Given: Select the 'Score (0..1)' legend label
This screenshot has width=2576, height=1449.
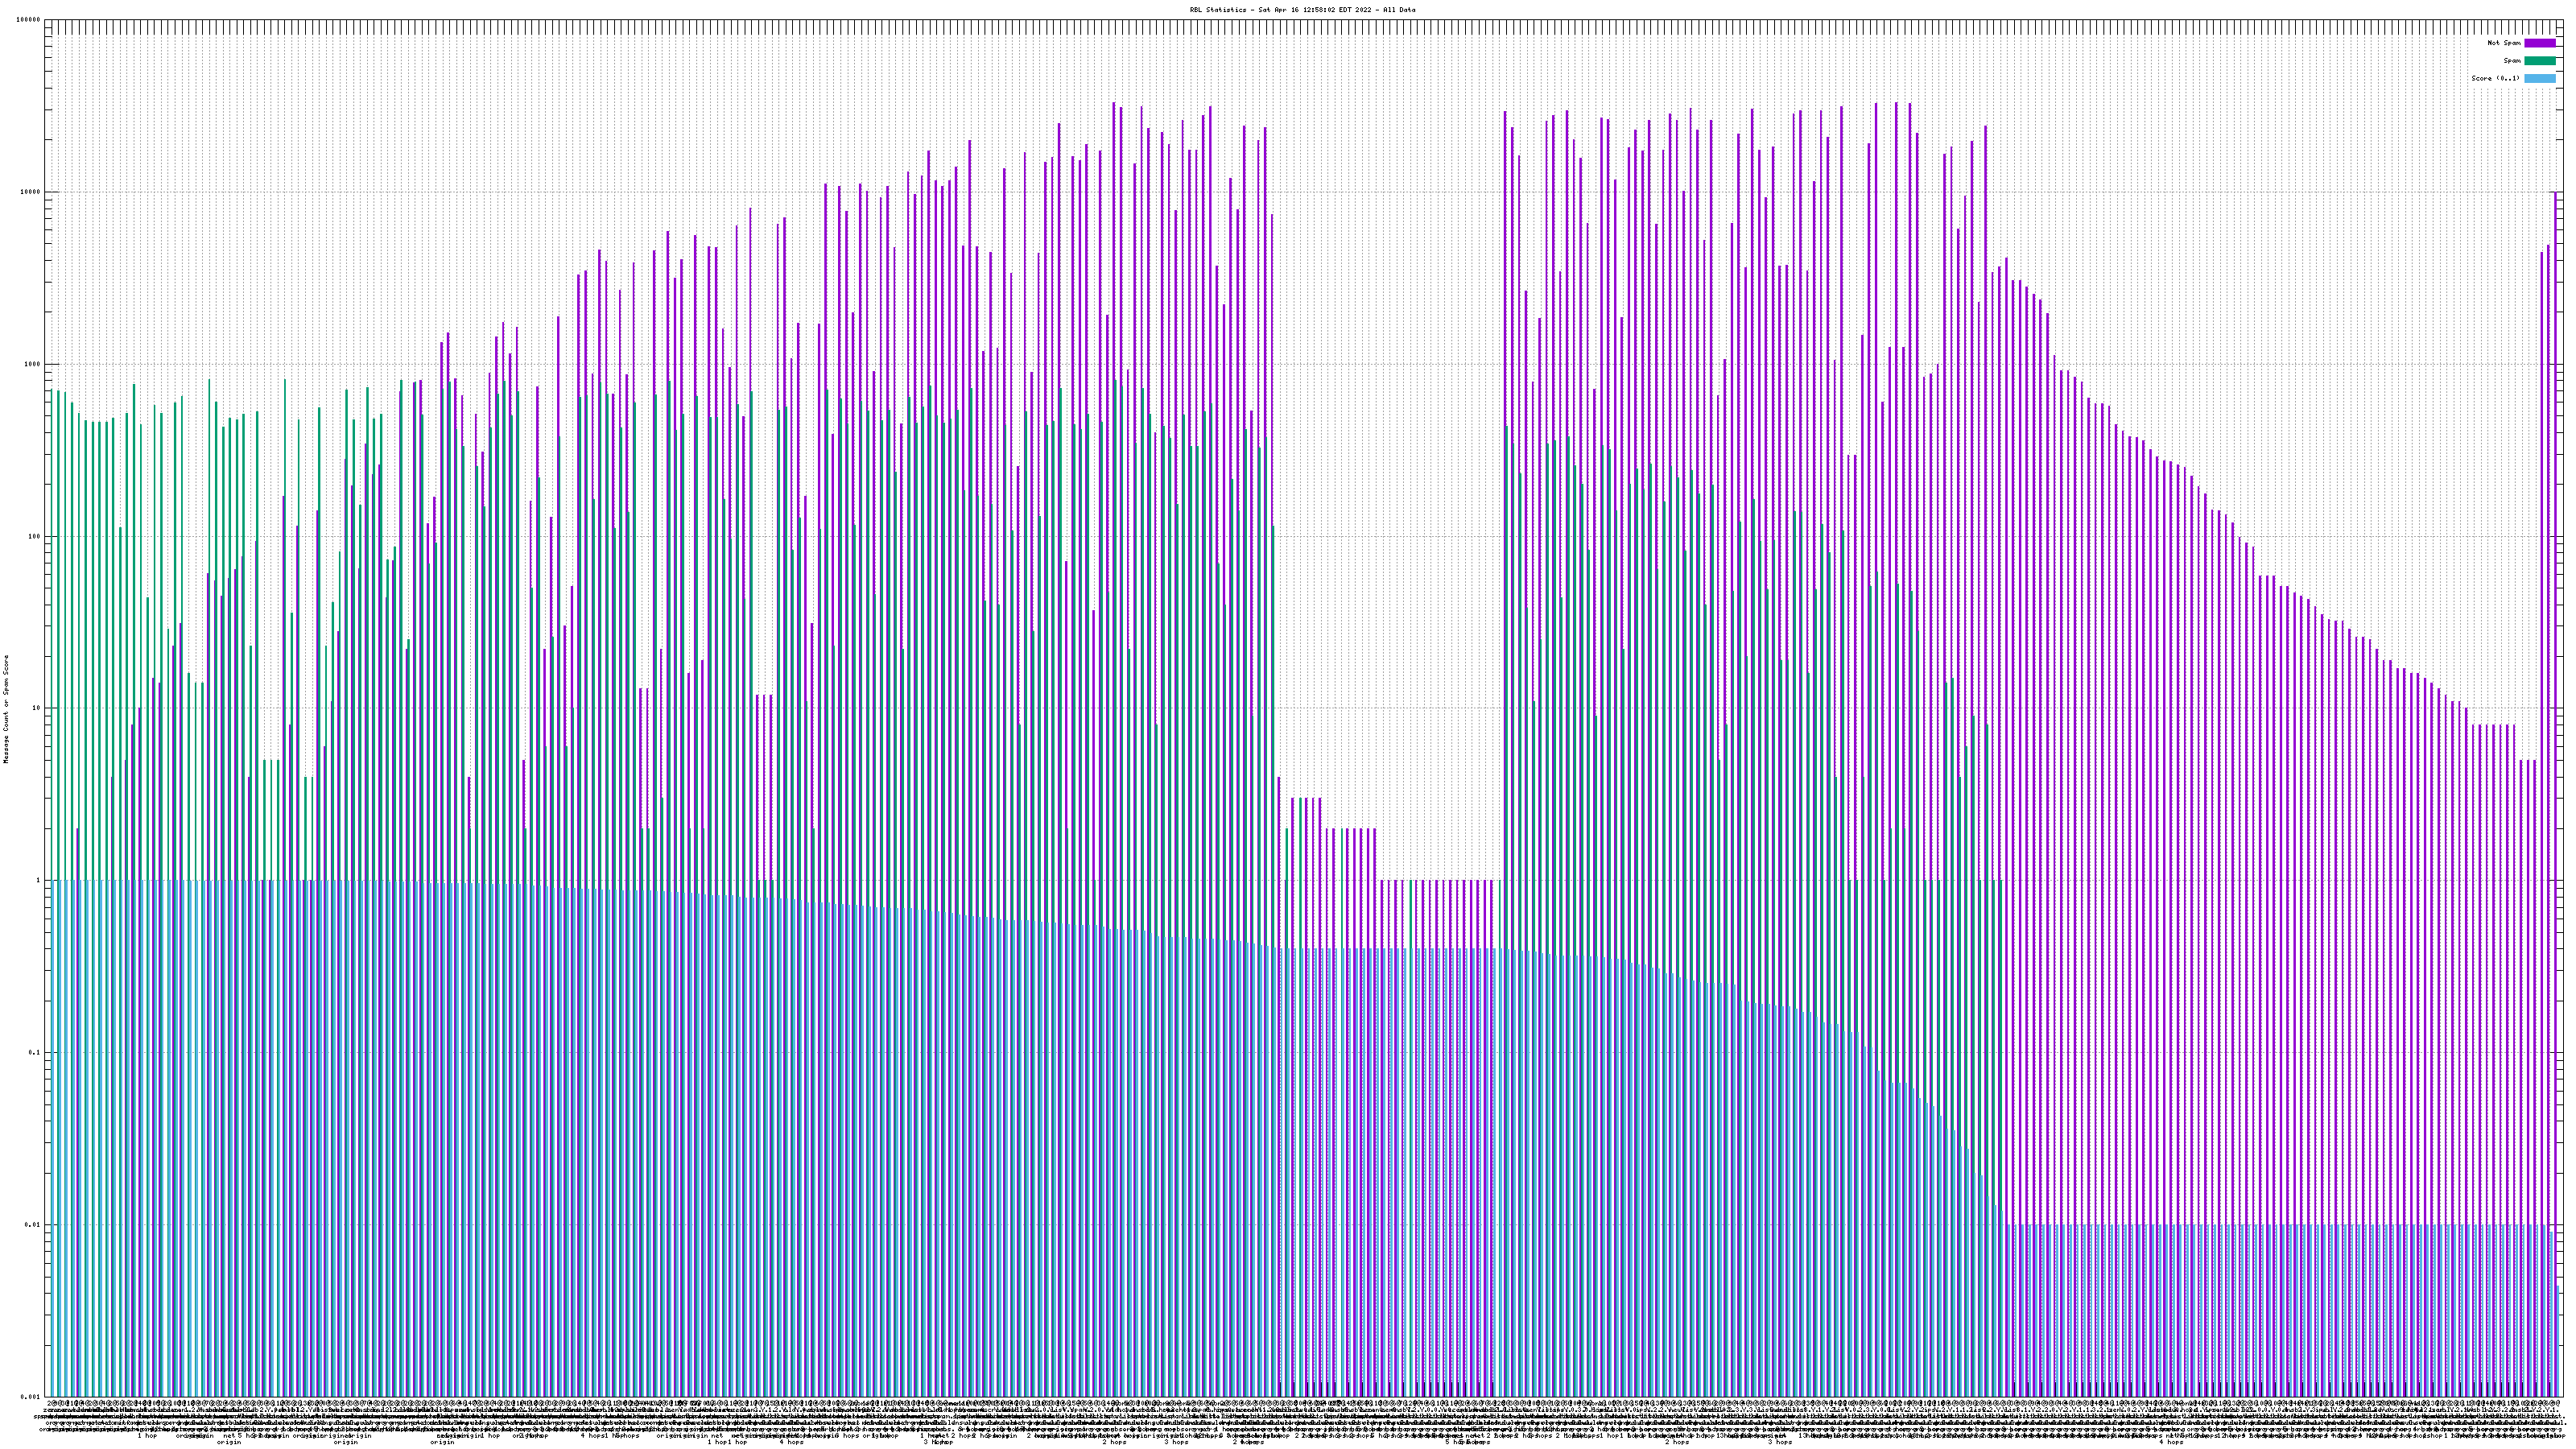Looking at the screenshot, I should click(2495, 78).
